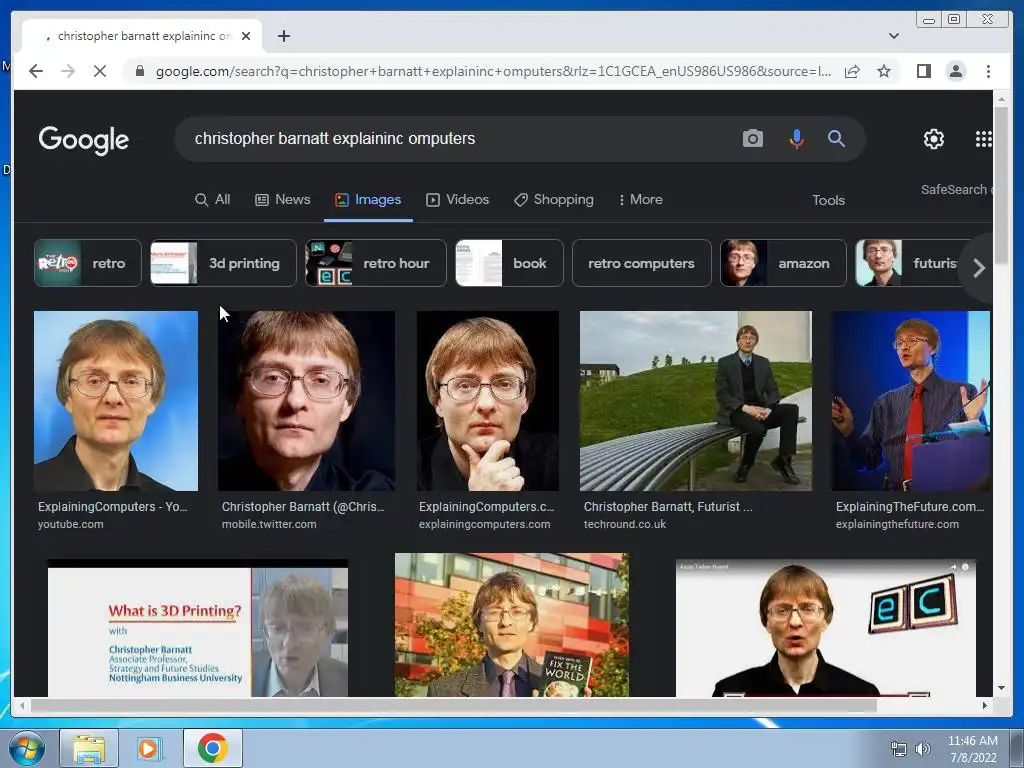Filter images by retro chip
This screenshot has height=768, width=1024.
88,263
